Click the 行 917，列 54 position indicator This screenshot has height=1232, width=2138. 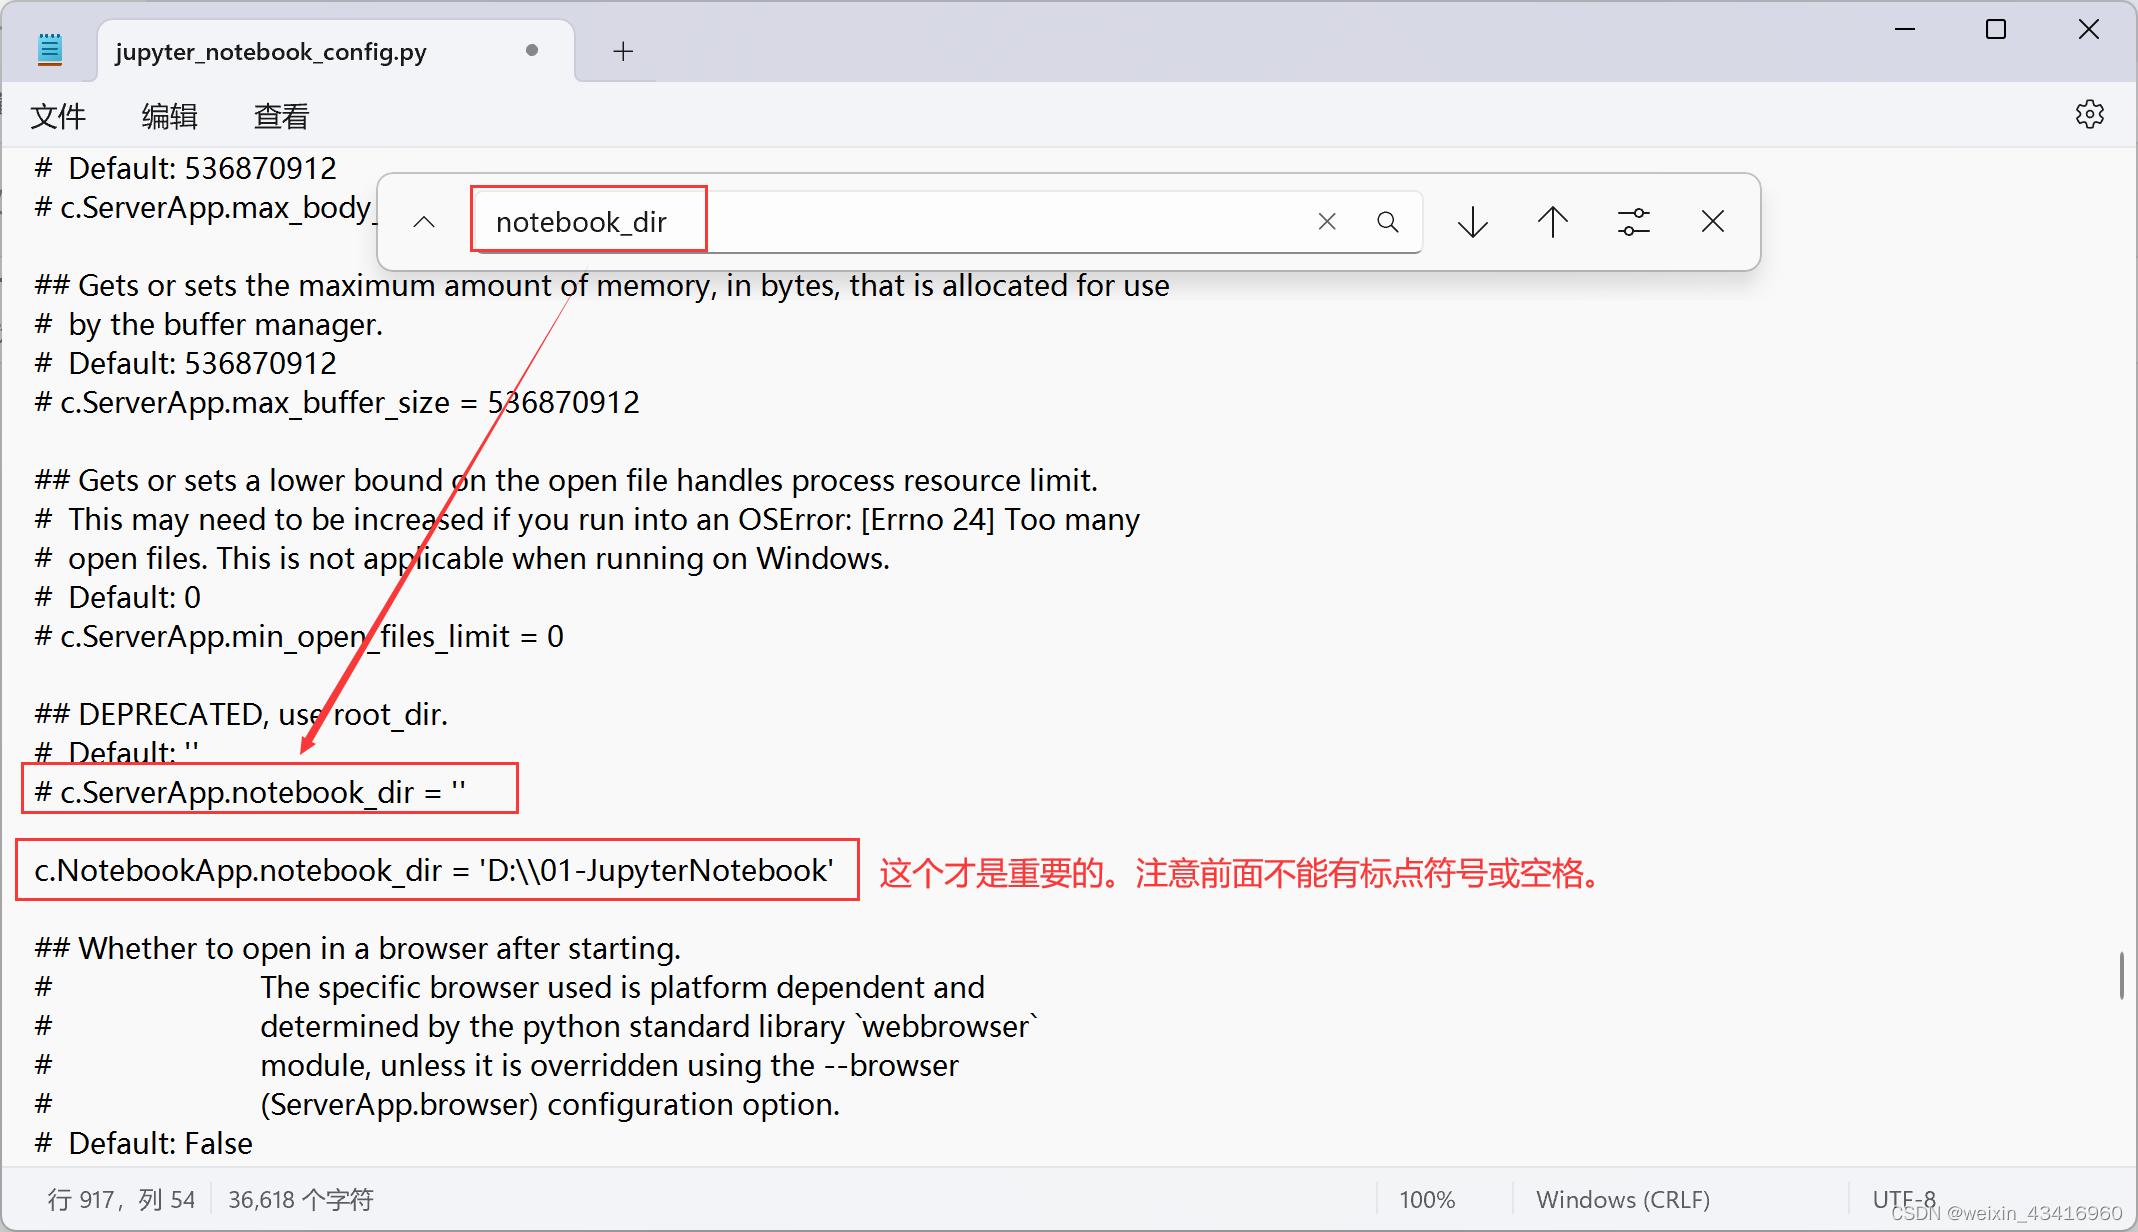pos(121,1199)
